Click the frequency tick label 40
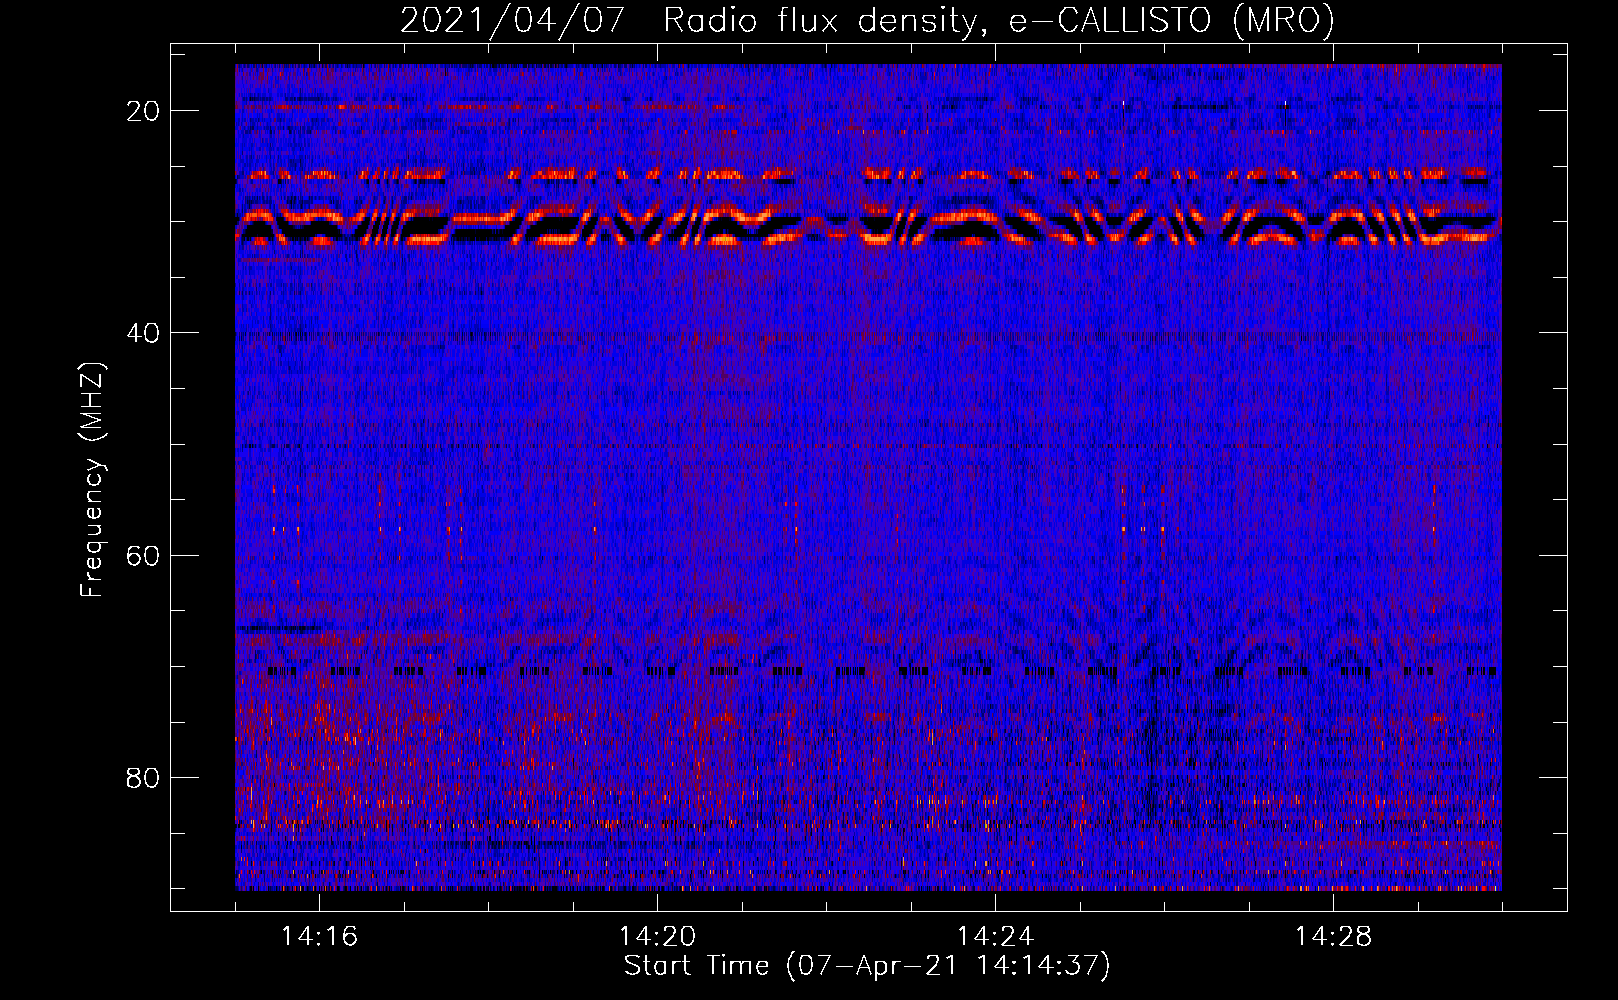 (144, 333)
